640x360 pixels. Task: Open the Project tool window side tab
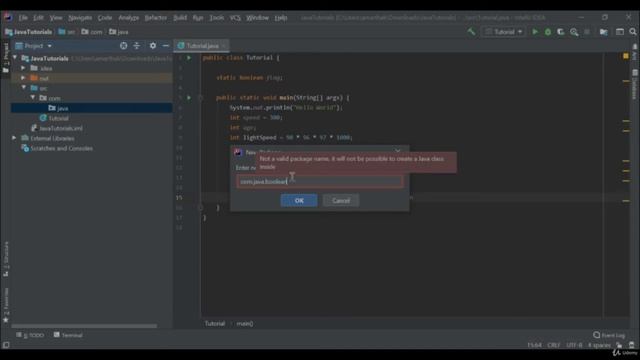pyautogui.click(x=6, y=58)
